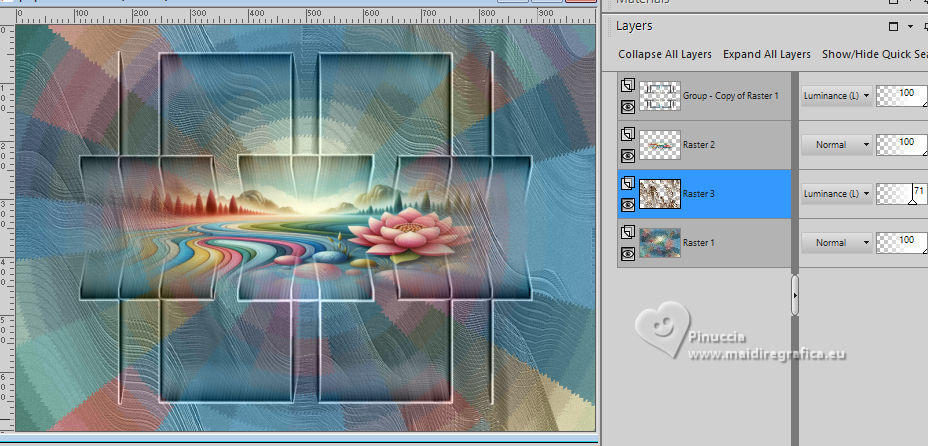The width and height of the screenshot is (928, 446).
Task: Toggle visibility of the Raster 2 layer
Action: click(628, 156)
